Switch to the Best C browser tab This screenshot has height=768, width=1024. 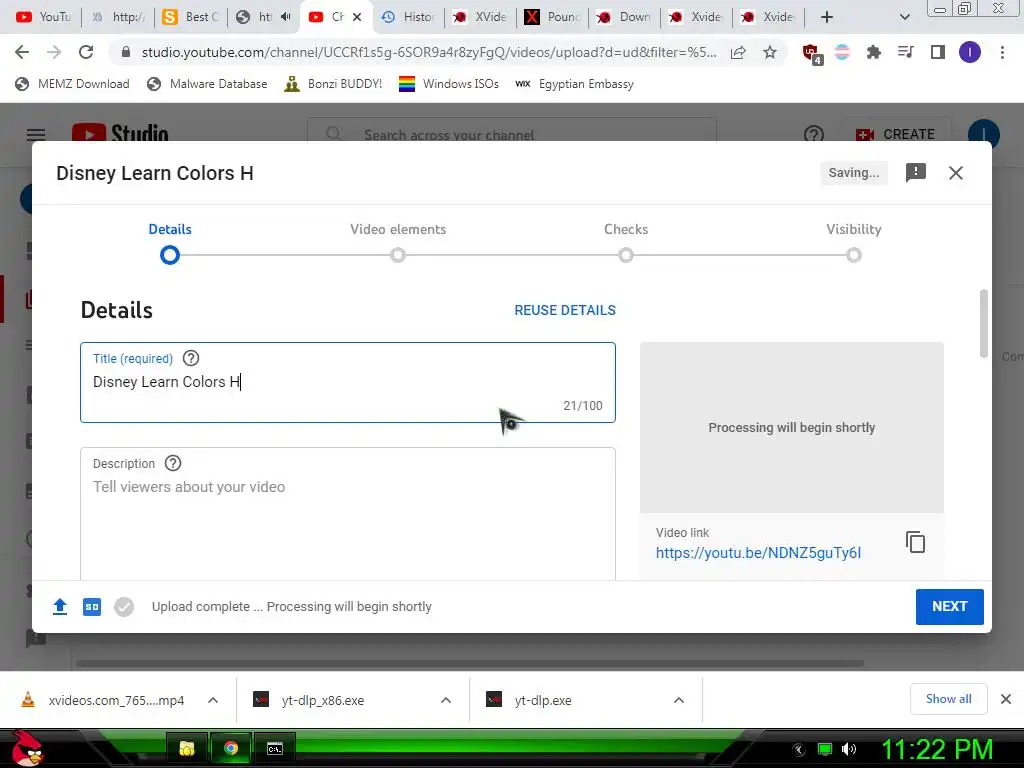pos(191,17)
